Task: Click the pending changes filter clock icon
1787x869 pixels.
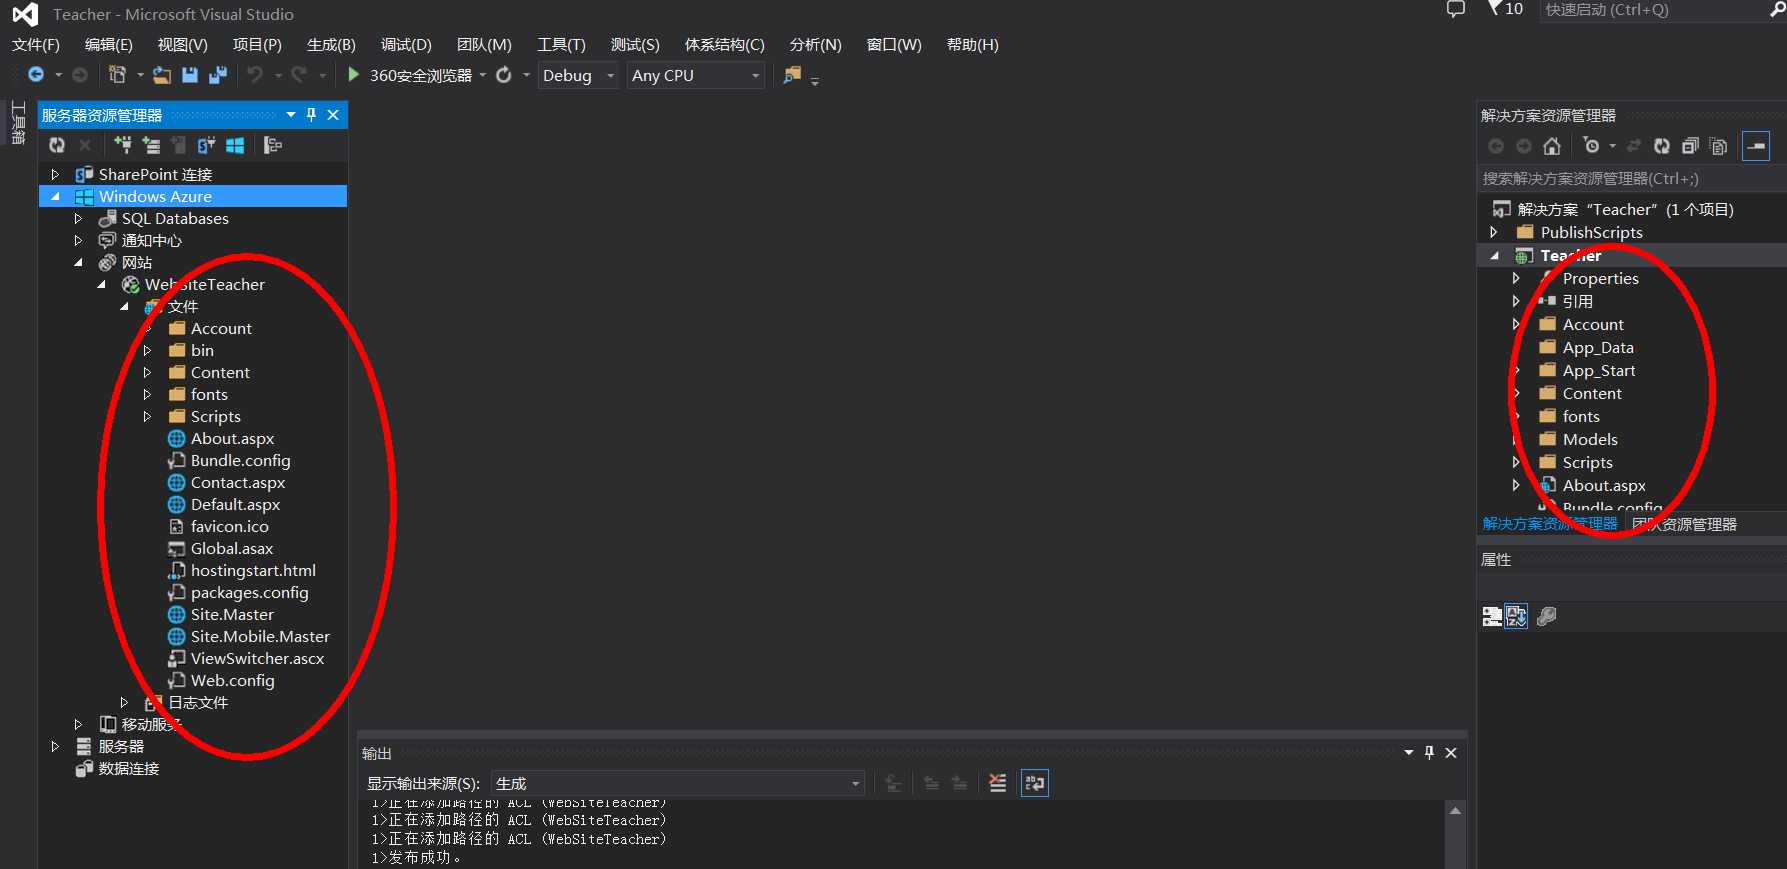Action: tap(1592, 146)
